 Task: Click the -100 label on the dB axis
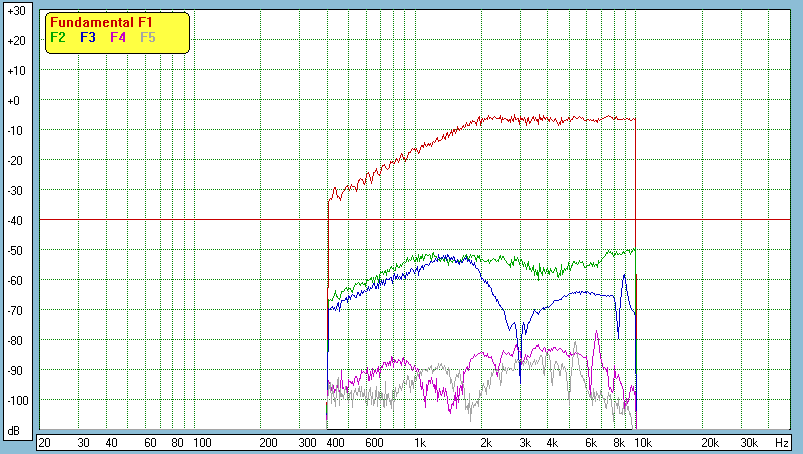pyautogui.click(x=15, y=401)
